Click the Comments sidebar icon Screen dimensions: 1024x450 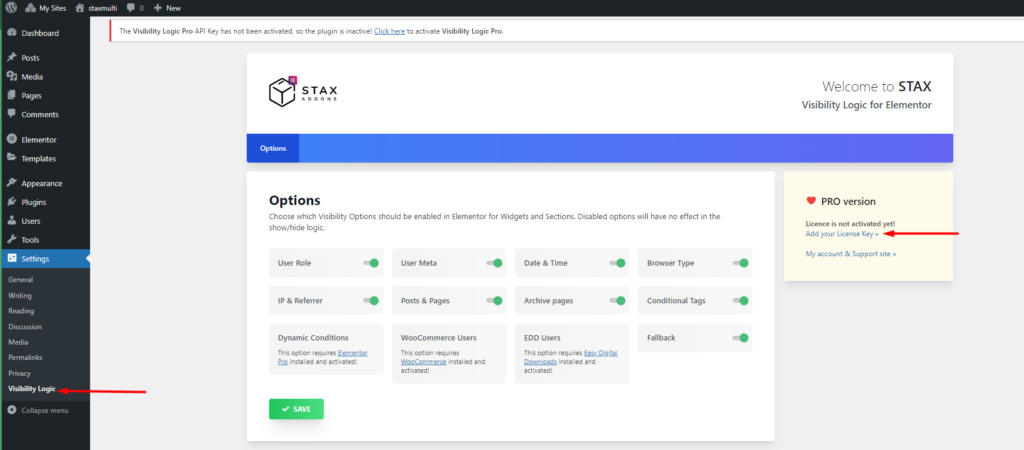point(11,114)
